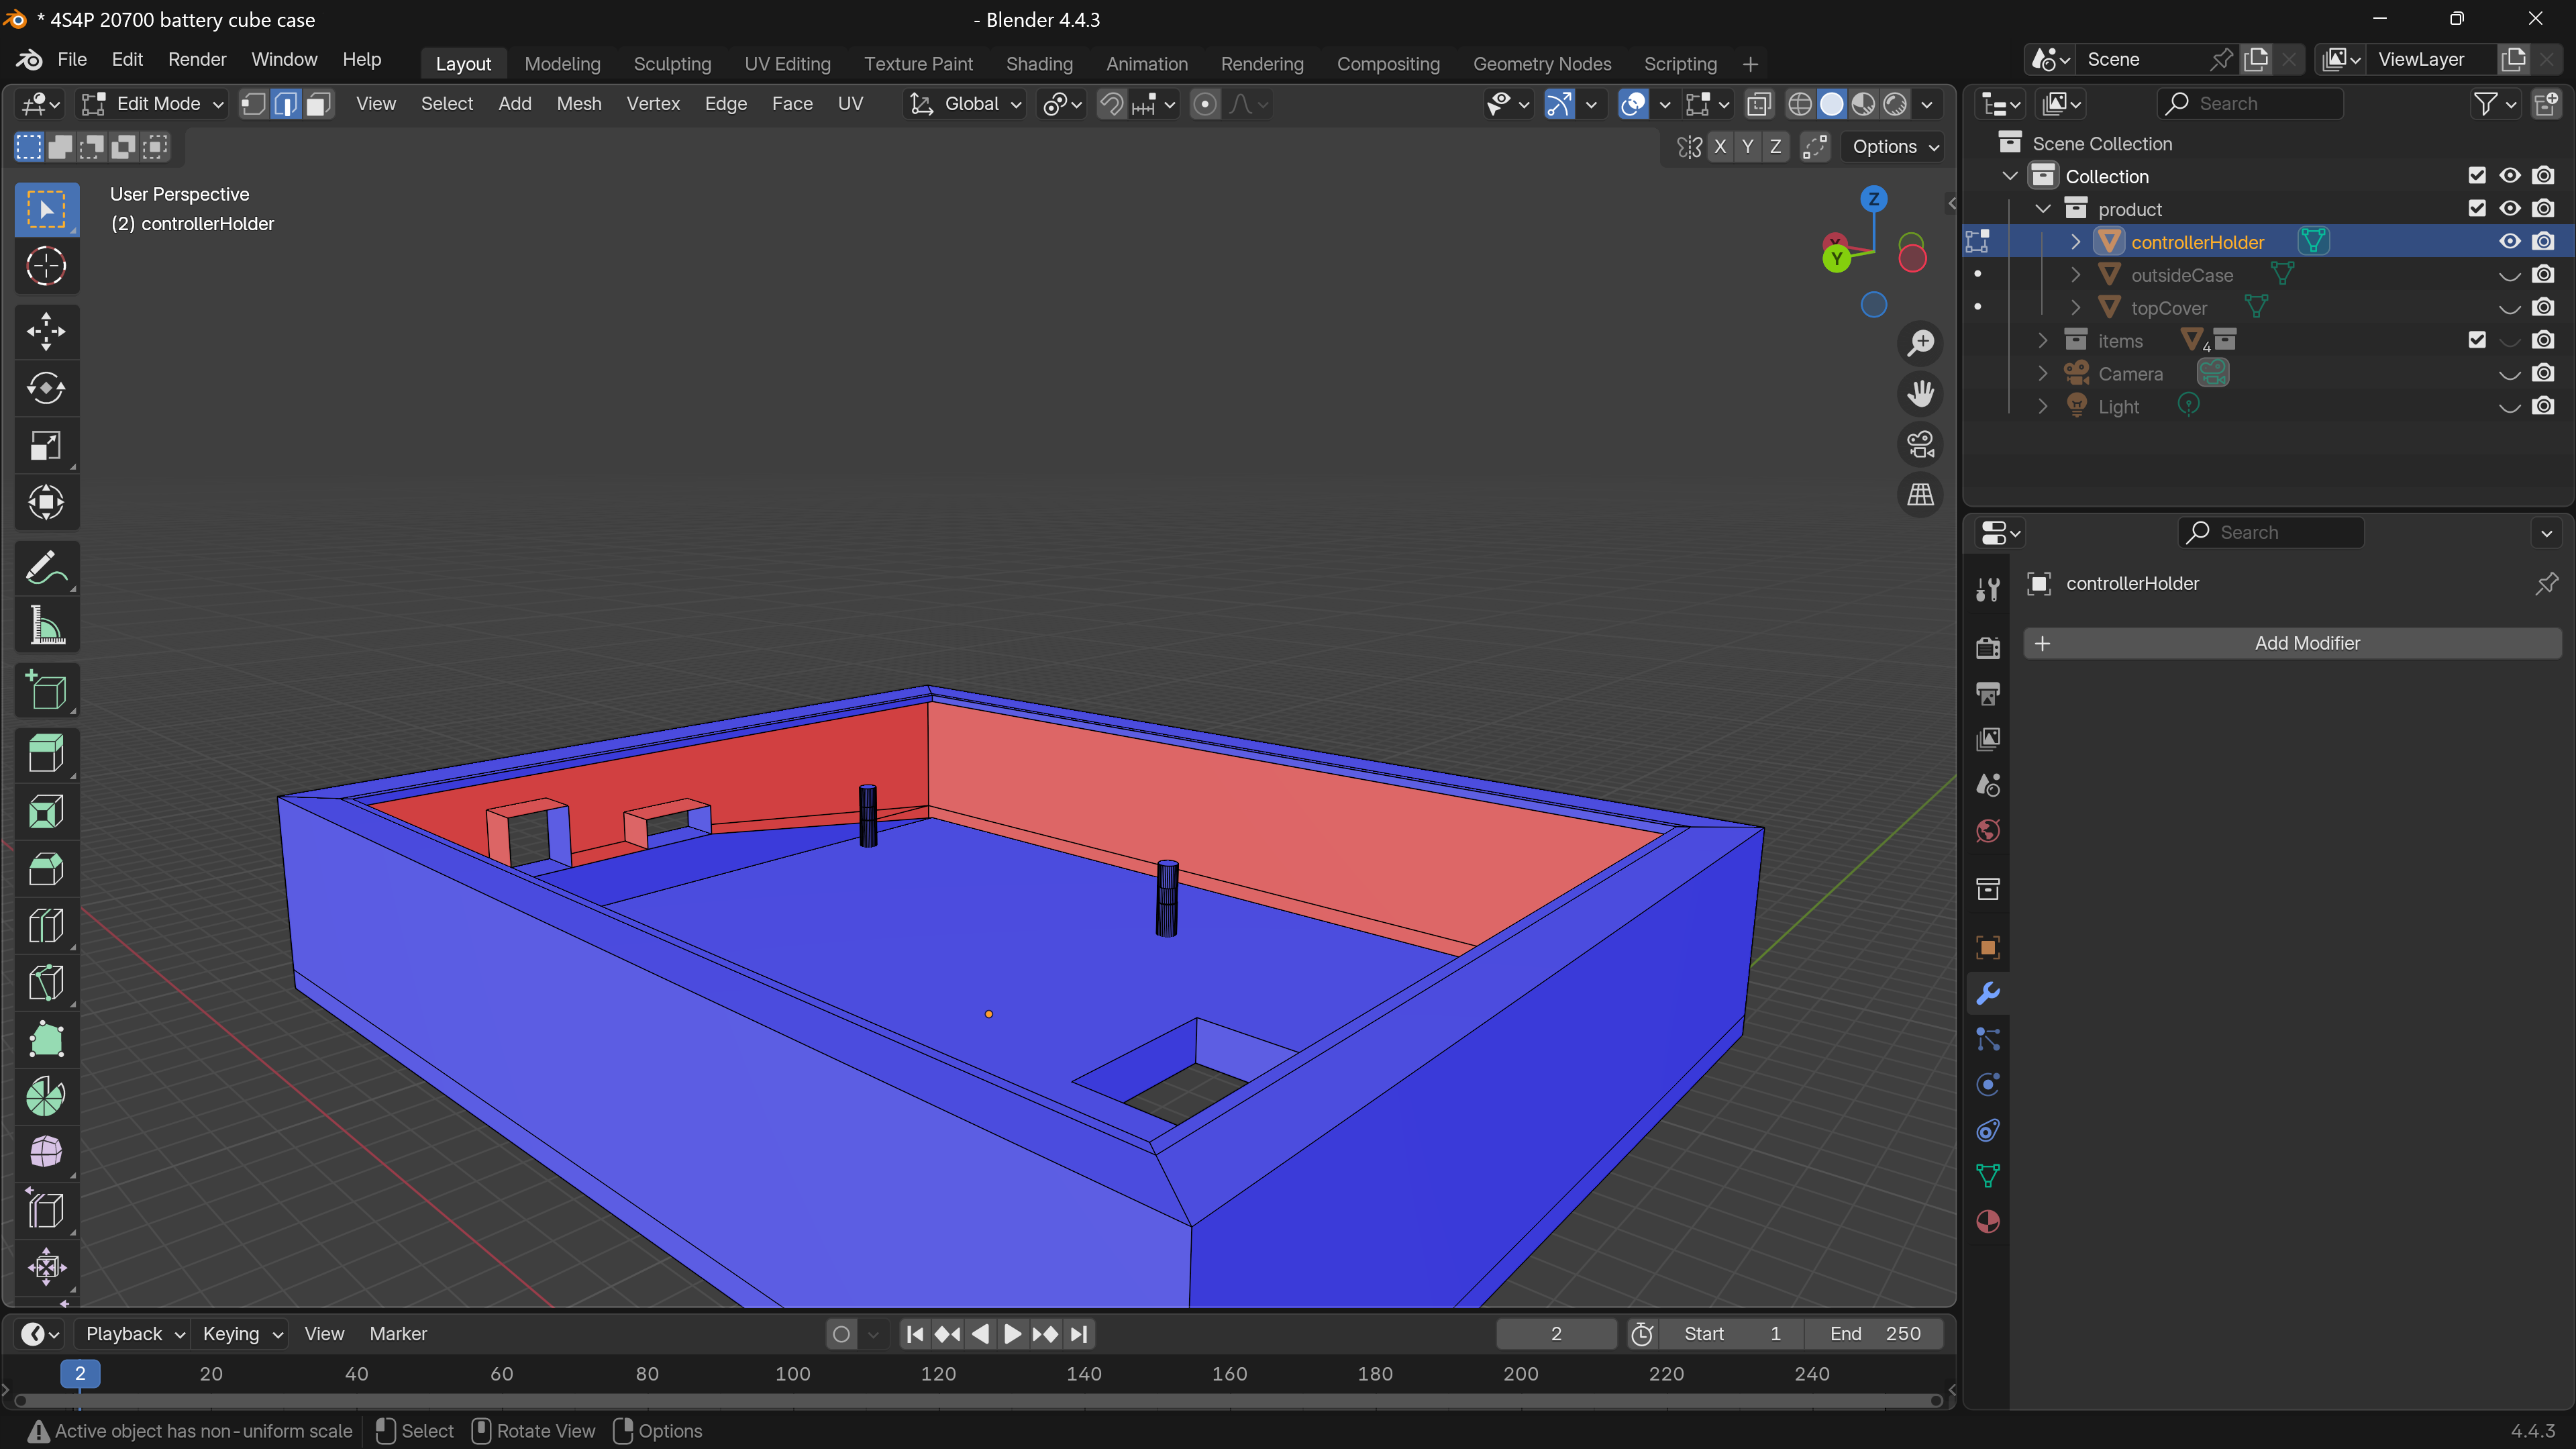Screen dimensions: 2576x1449
Task: Hide controllerHolder in viewport
Action: pyautogui.click(x=2509, y=241)
